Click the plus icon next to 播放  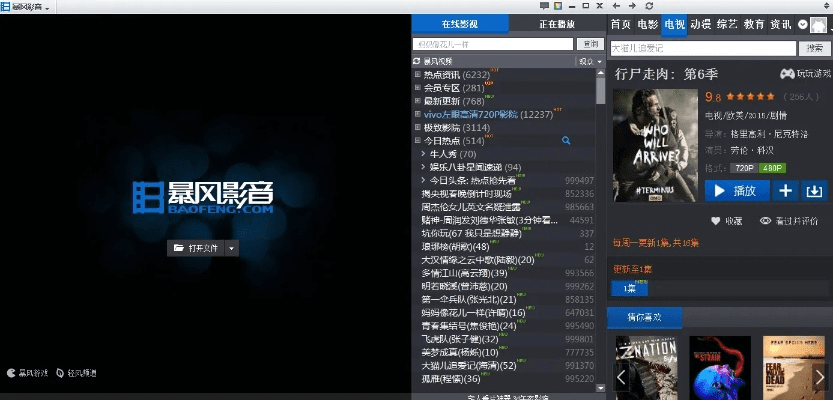785,191
